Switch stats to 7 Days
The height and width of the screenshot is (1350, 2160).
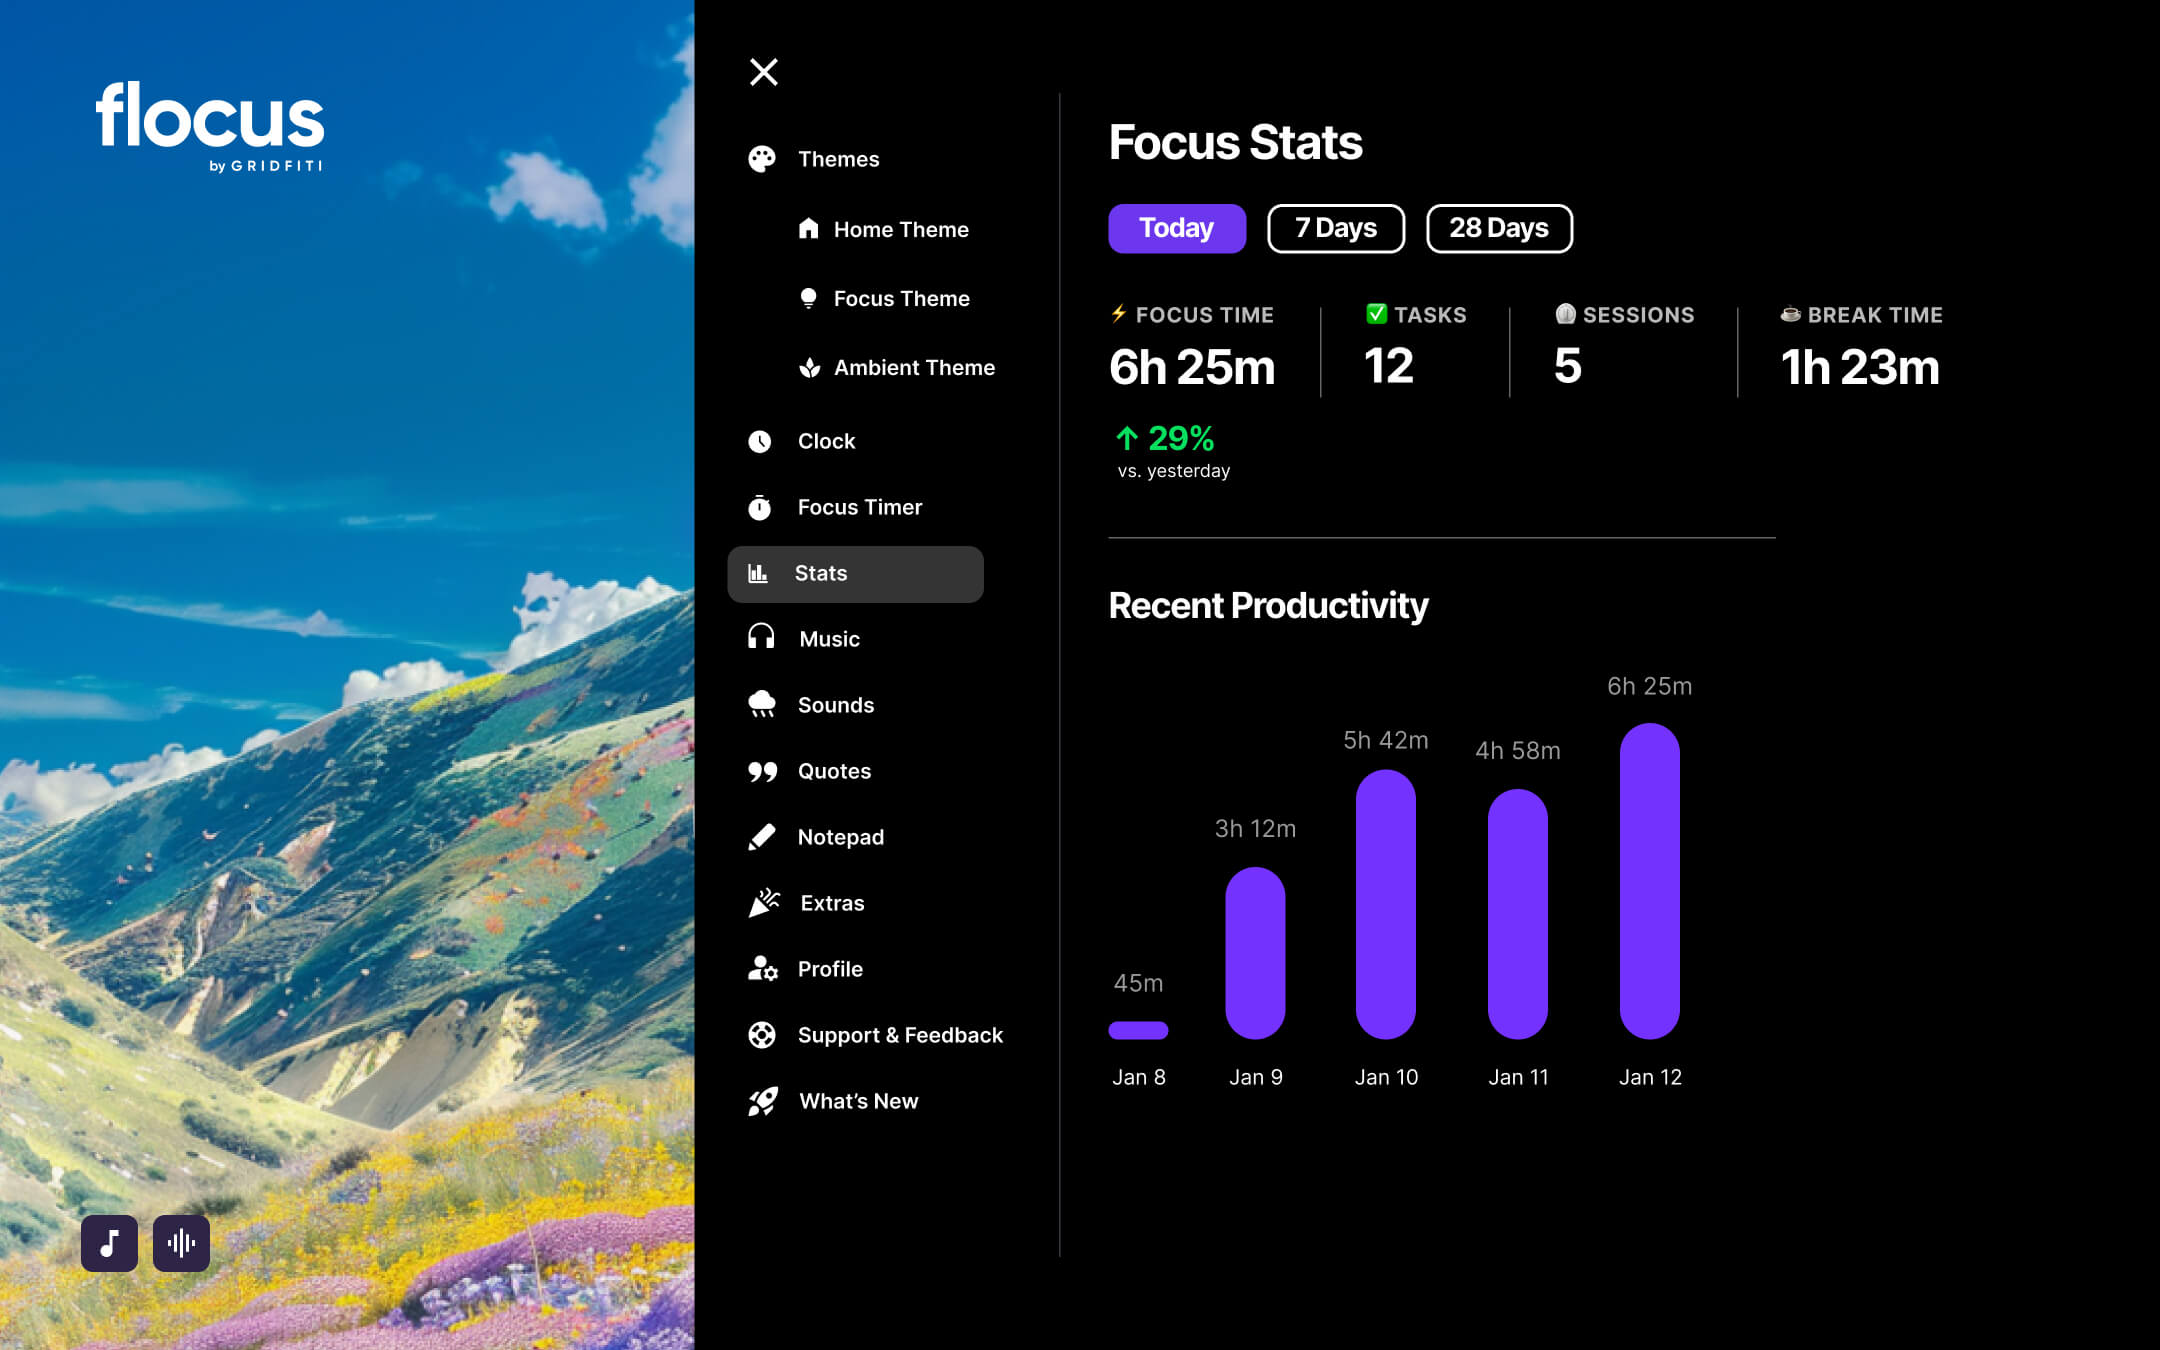1335,228
